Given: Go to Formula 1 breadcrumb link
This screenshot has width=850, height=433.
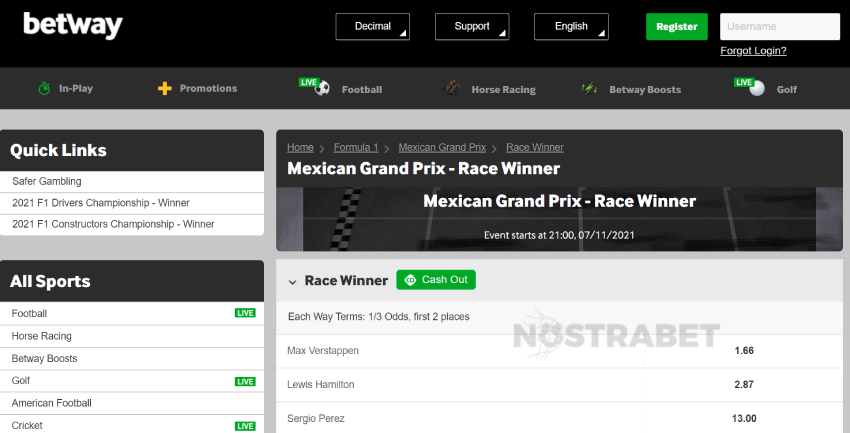Looking at the screenshot, I should tap(356, 147).
